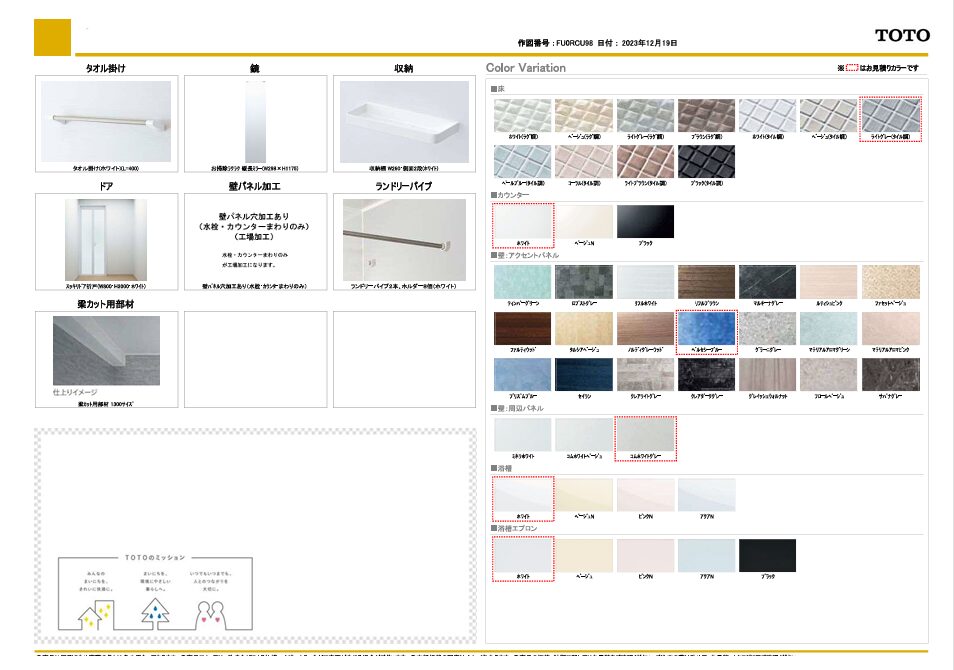Select black tile floor swatch

pyautogui.click(x=706, y=161)
